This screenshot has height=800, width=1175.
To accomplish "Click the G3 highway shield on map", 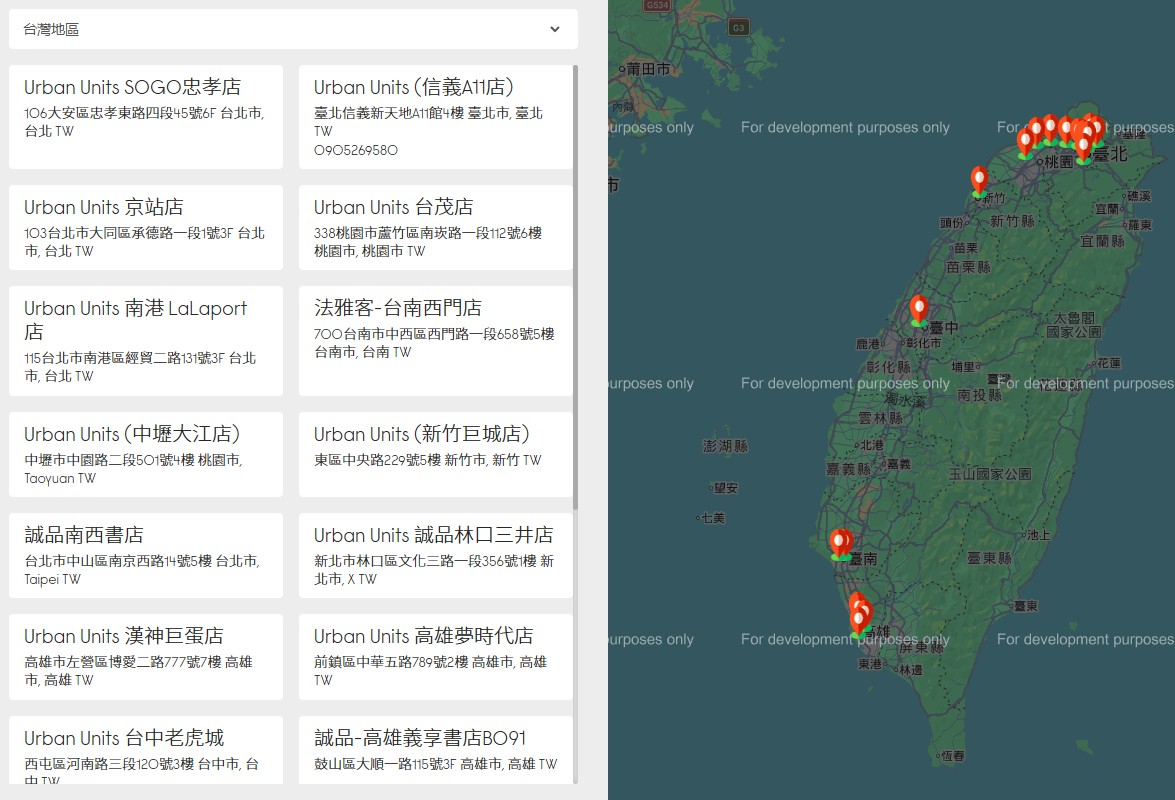I will pos(738,28).
